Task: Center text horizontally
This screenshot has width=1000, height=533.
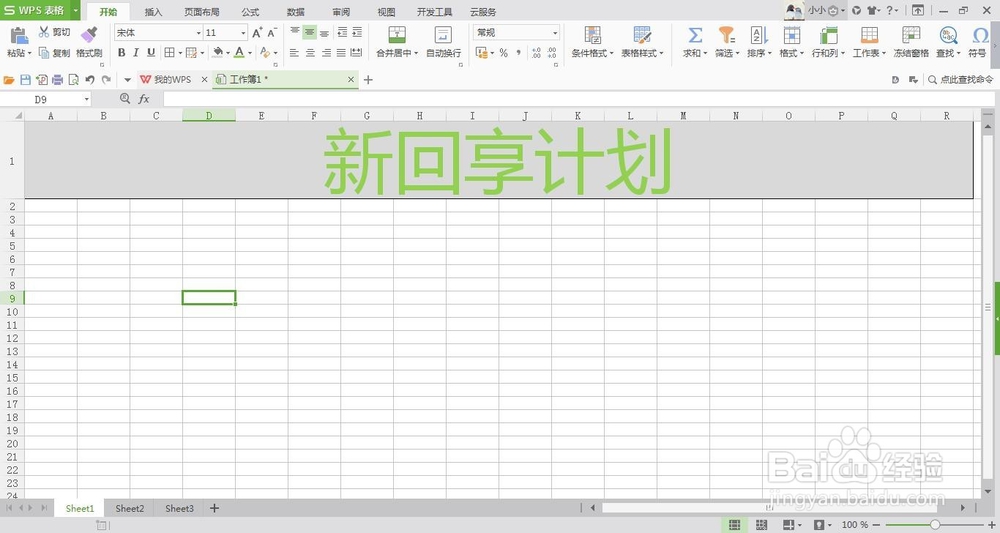Action: [x=310, y=53]
